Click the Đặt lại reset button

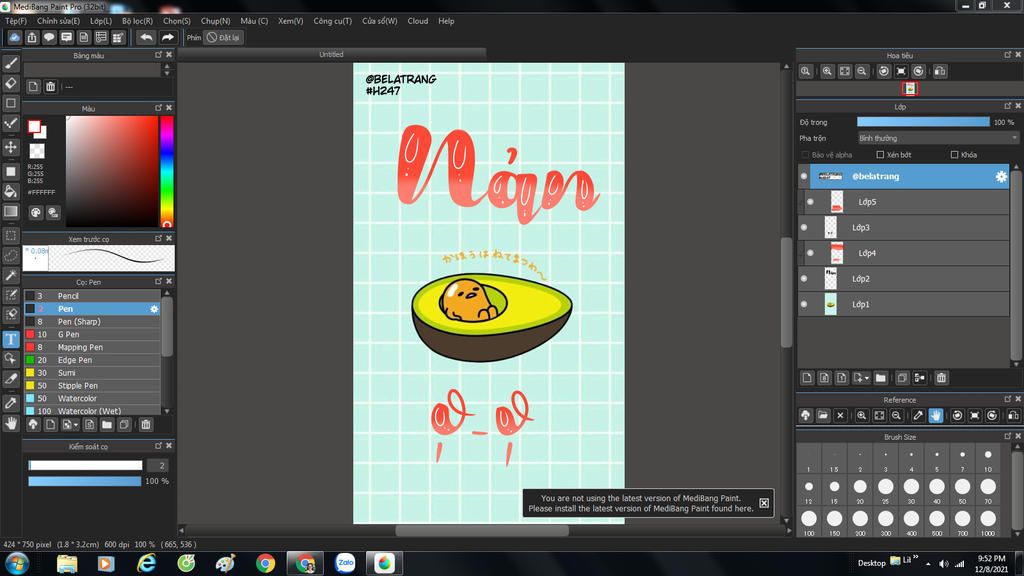(223, 37)
